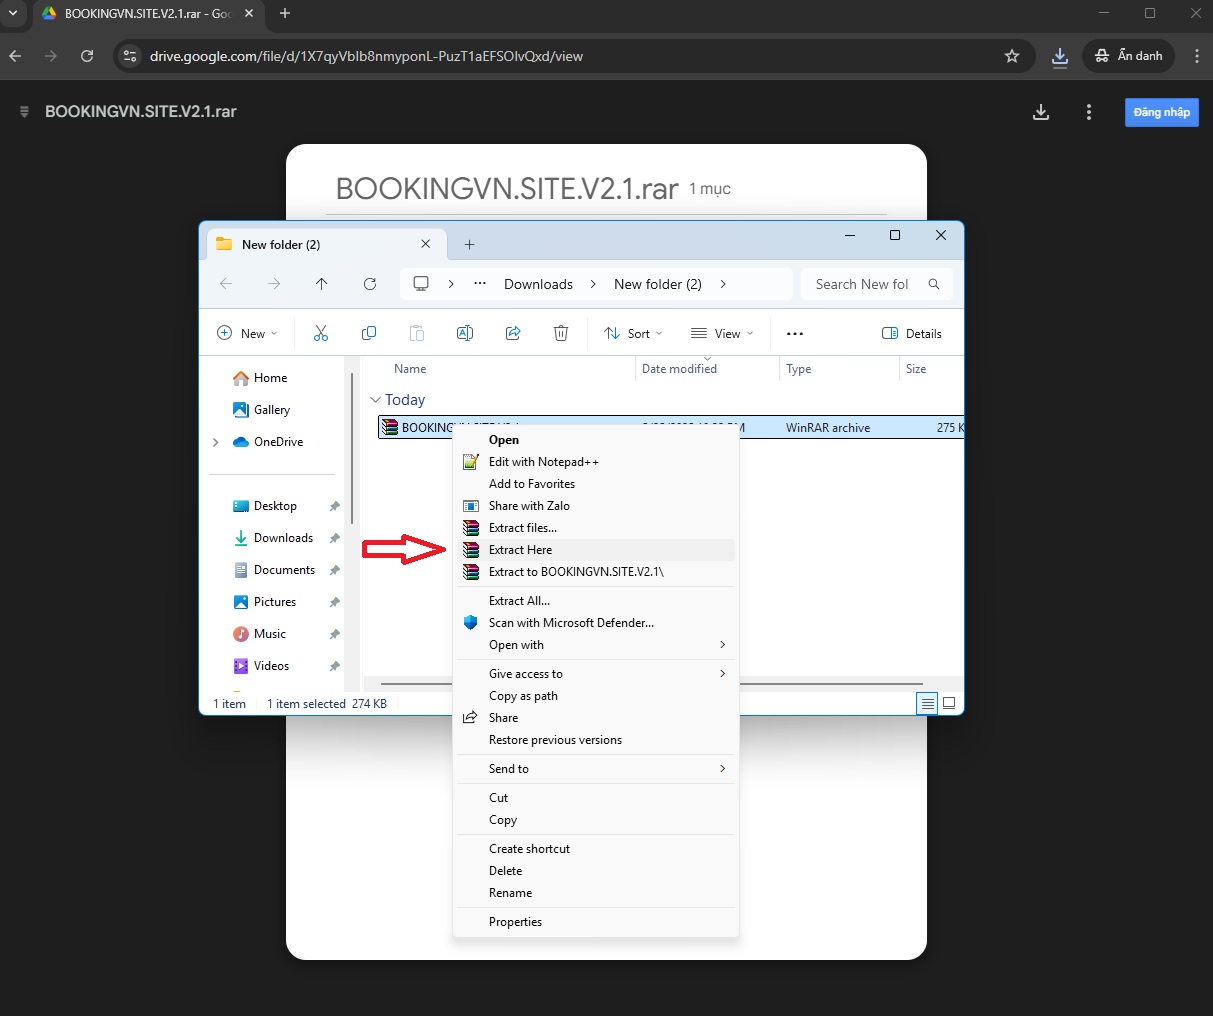Screen dimensions: 1213x1016
Task: Select Share with Zalo
Action: pos(596,506)
